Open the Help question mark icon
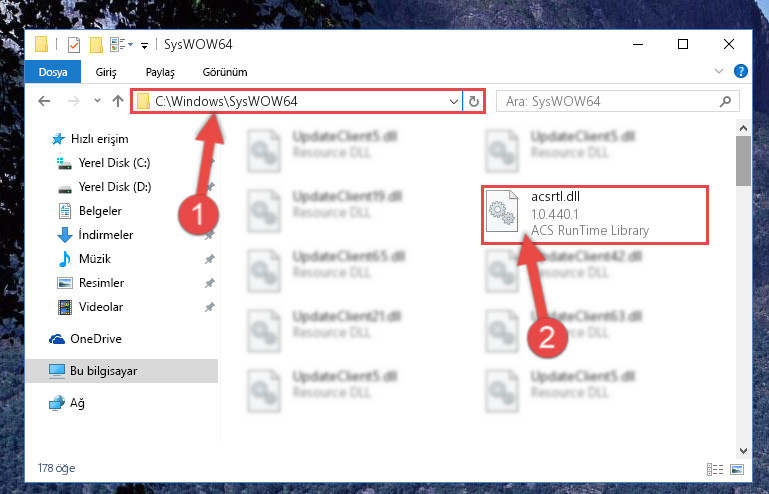Viewport: 769px width, 494px height. click(741, 72)
